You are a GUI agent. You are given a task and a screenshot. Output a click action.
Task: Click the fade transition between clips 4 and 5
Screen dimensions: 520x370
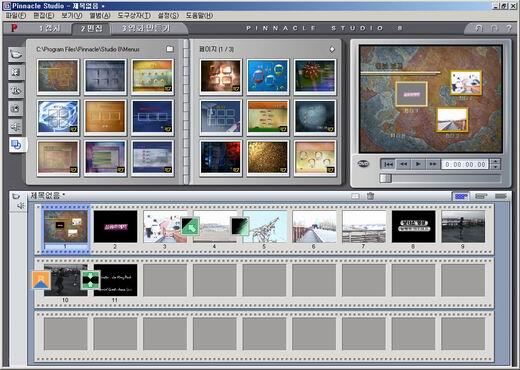point(240,226)
